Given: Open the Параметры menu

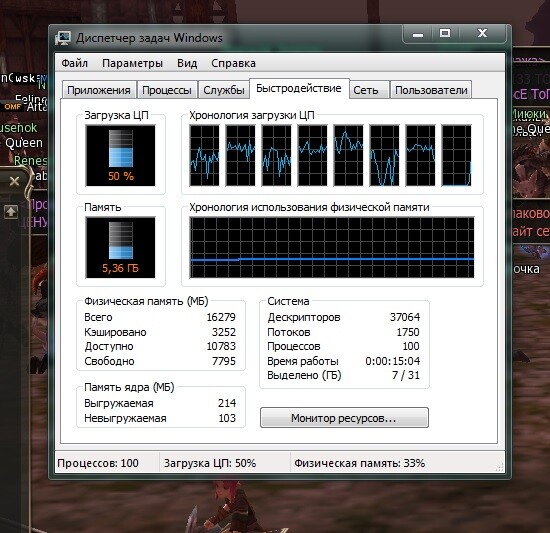Looking at the screenshot, I should coord(132,63).
